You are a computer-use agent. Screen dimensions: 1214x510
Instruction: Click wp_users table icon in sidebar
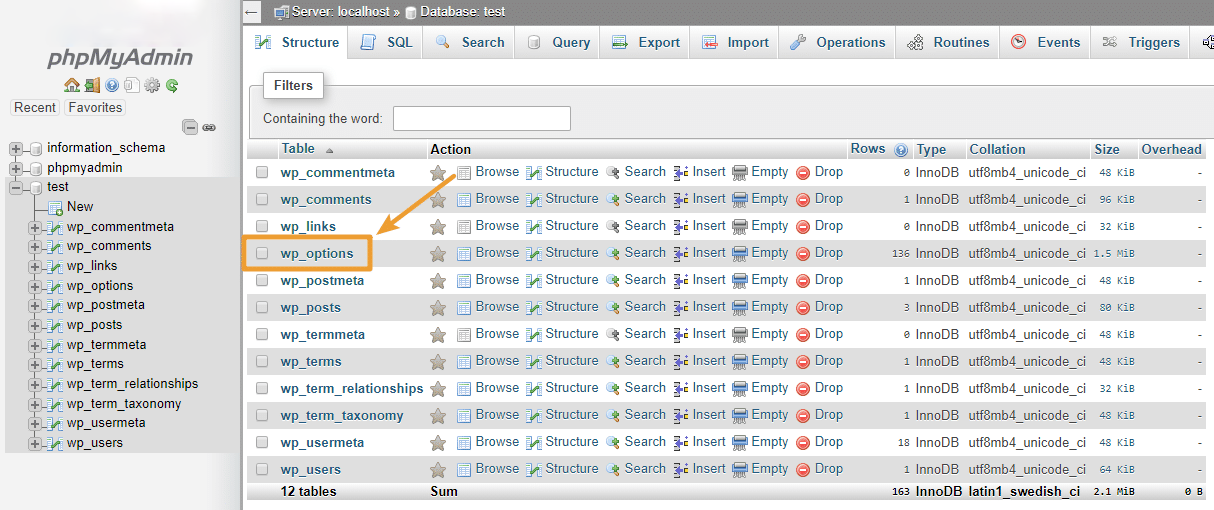click(x=55, y=443)
